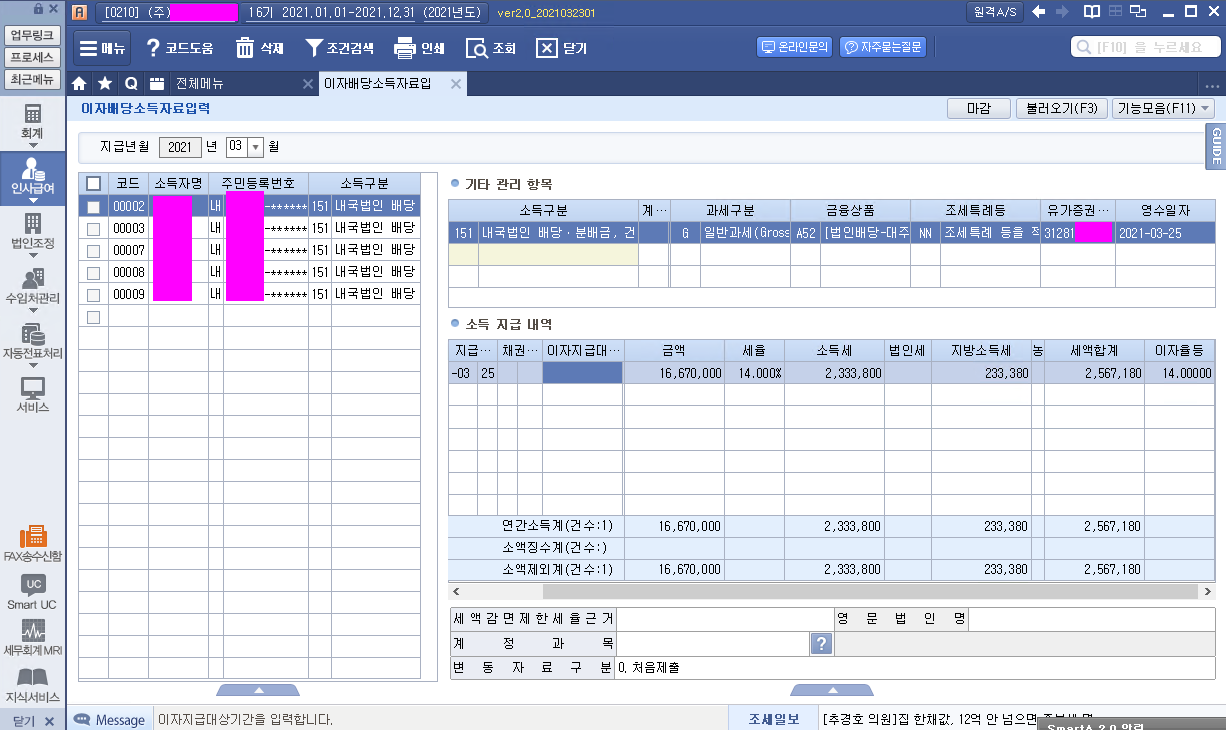
Task: Click the 지급년 year field
Action: 180,147
